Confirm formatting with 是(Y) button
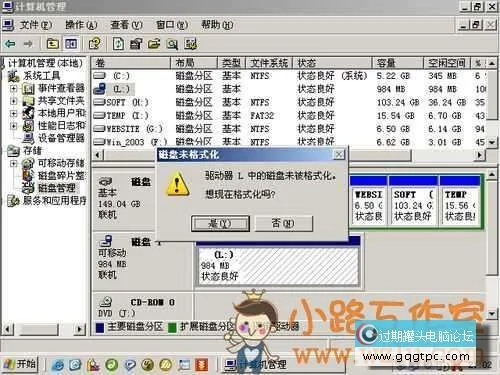Image resolution: width=500 pixels, height=375 pixels. click(220, 223)
